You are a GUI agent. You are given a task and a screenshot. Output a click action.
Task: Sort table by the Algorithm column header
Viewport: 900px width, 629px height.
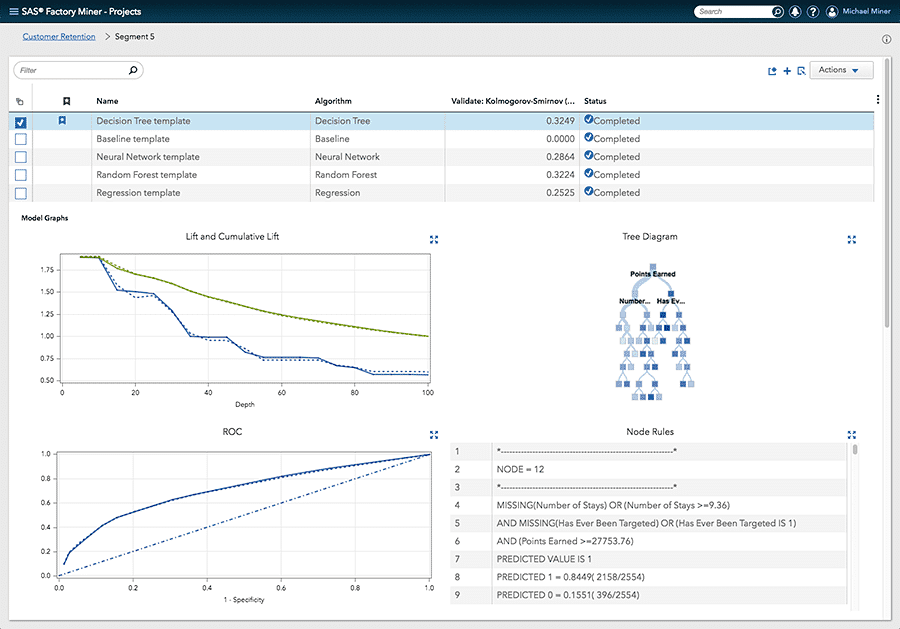pos(333,101)
